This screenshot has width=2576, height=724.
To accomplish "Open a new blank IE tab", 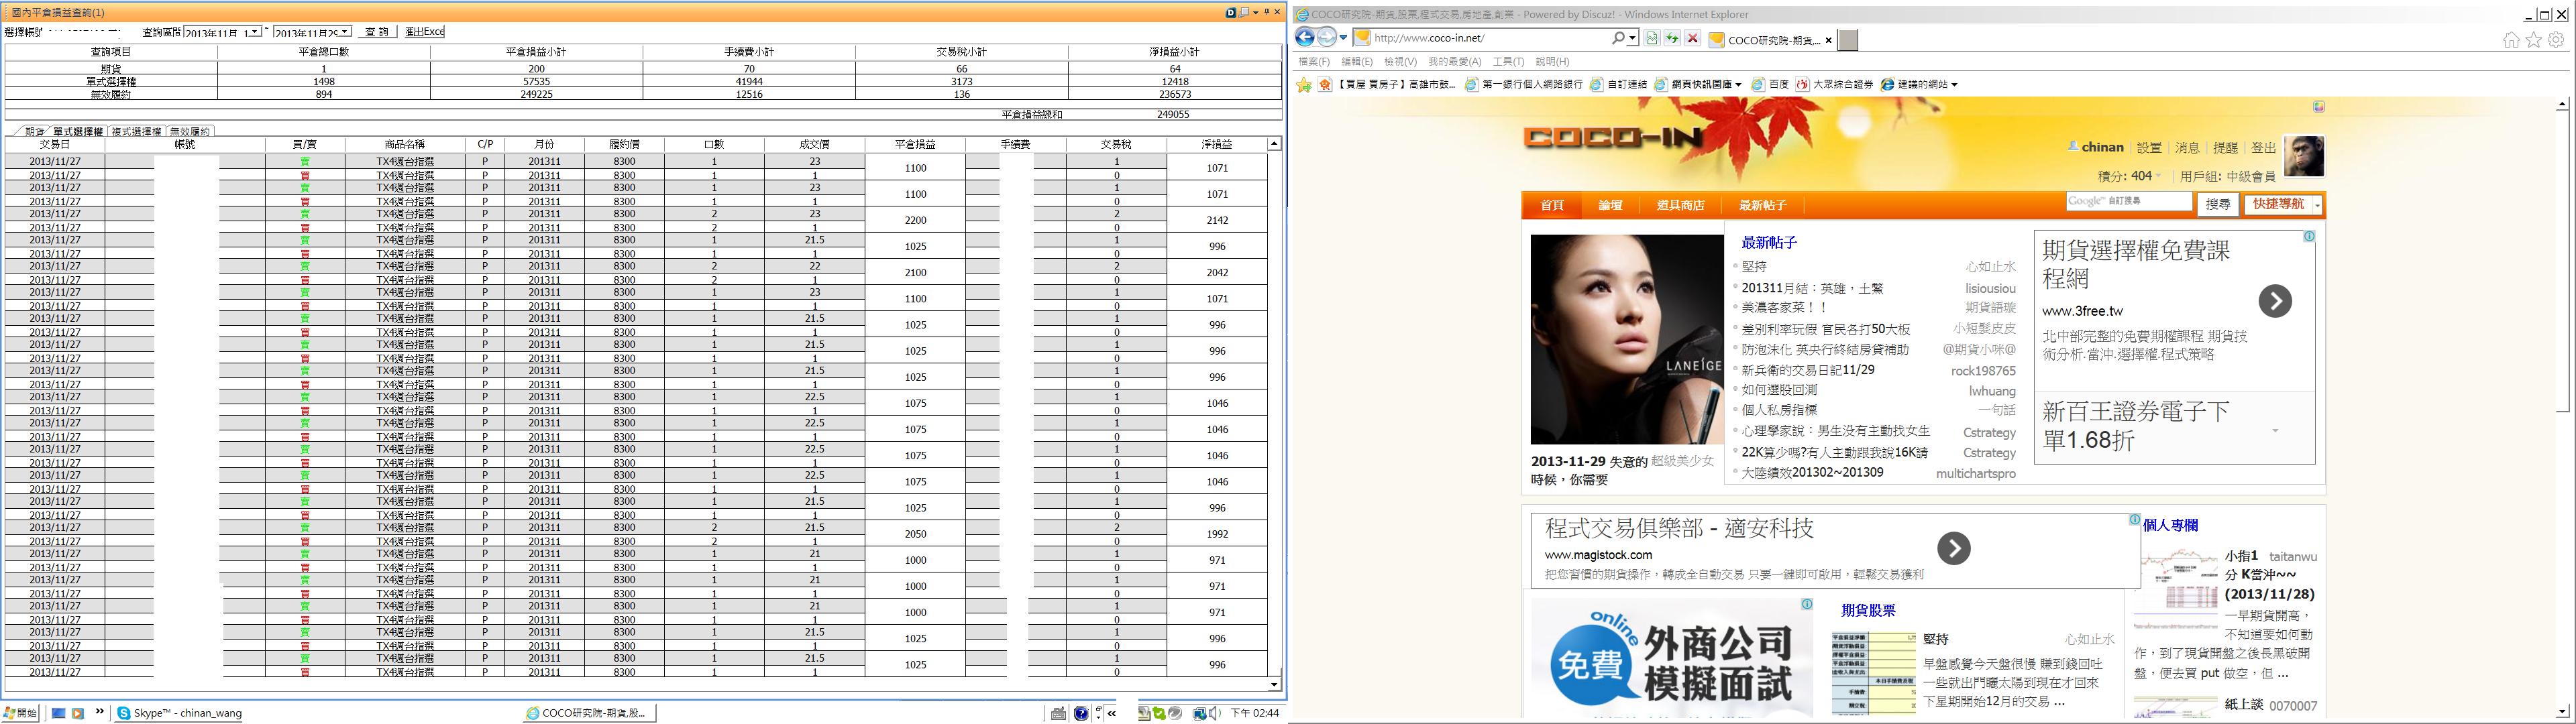I will click(1848, 40).
